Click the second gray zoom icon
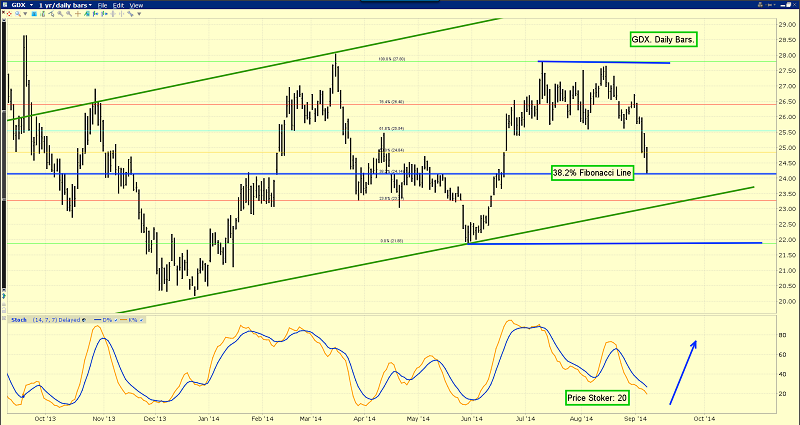This screenshot has height=425, width=800. (x=69, y=14)
